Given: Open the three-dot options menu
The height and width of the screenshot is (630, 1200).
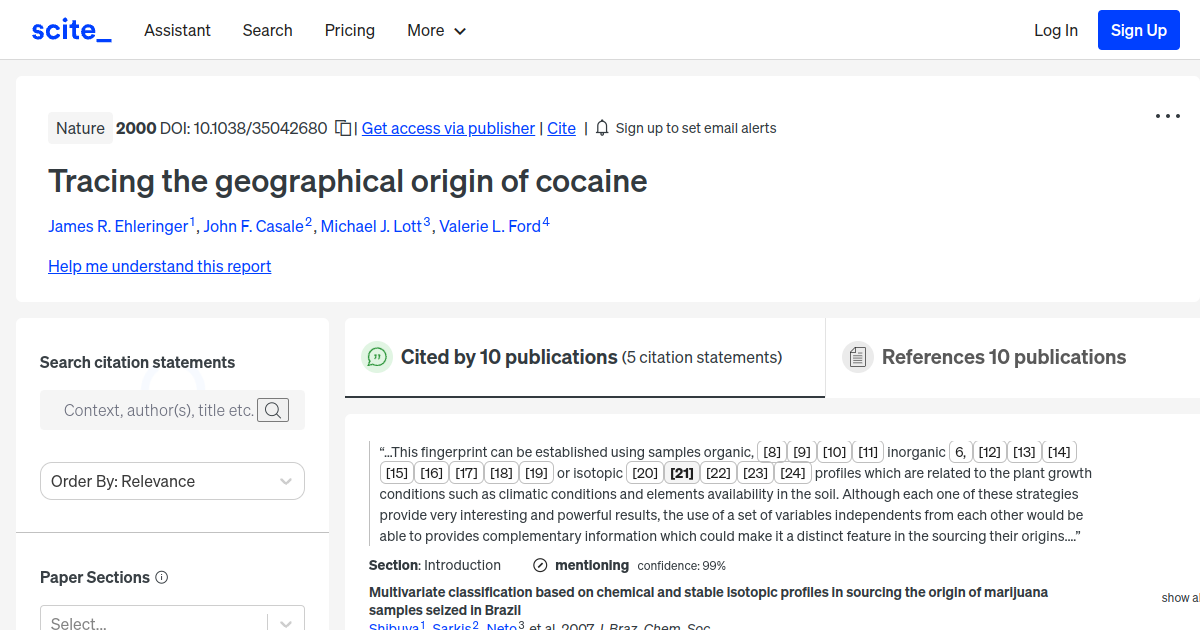Looking at the screenshot, I should click(x=1167, y=116).
